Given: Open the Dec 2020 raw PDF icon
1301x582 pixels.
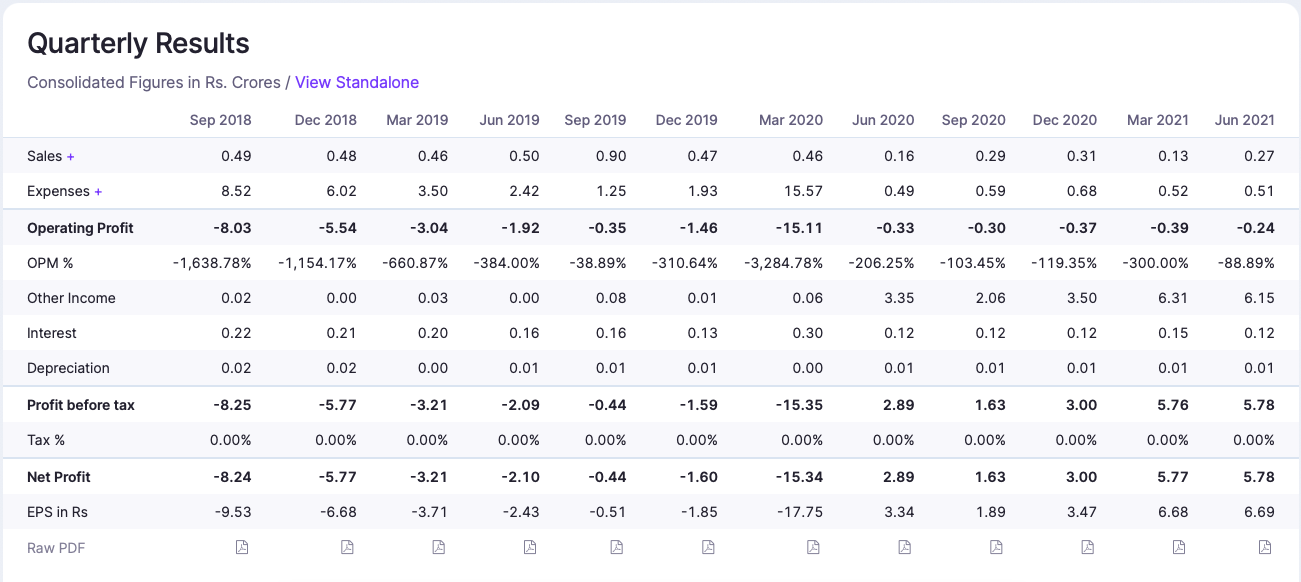Looking at the screenshot, I should pos(1087,547).
